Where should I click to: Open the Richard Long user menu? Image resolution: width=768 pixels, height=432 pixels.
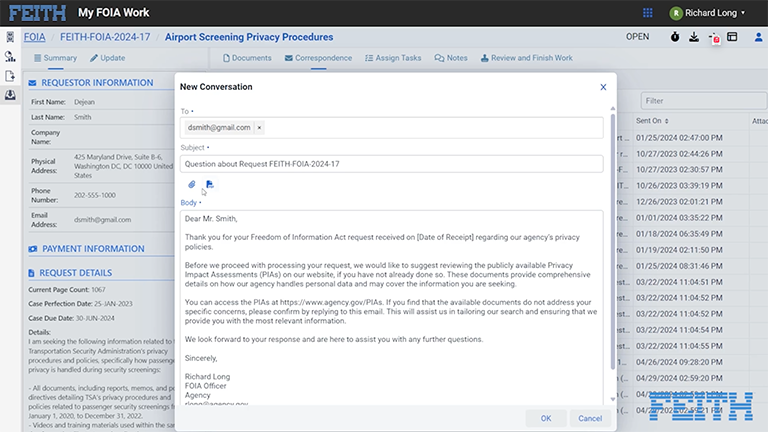point(708,13)
